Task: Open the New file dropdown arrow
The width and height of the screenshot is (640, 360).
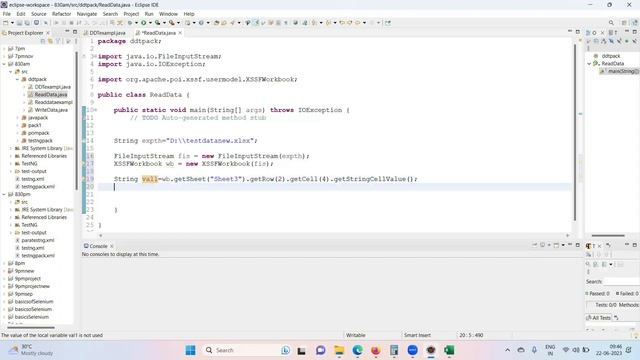Action: point(12,23)
